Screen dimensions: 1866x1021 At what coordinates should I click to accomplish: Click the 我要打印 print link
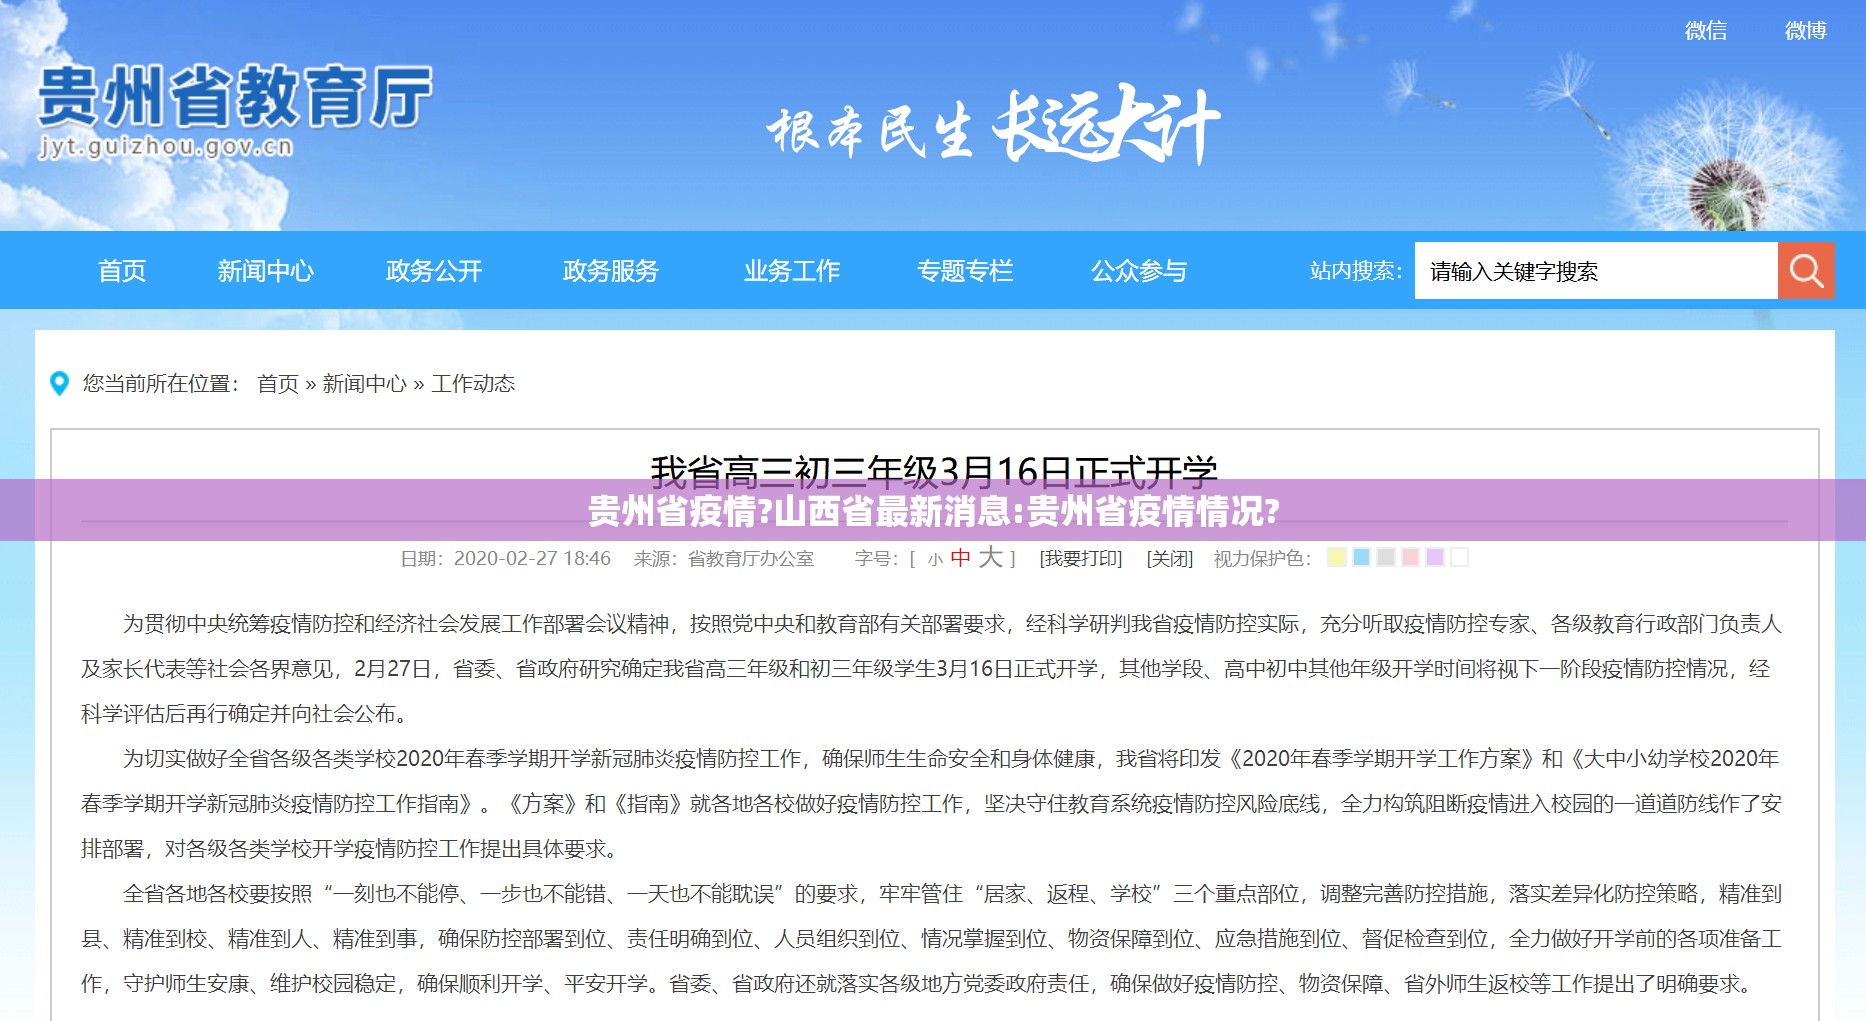point(1081,559)
